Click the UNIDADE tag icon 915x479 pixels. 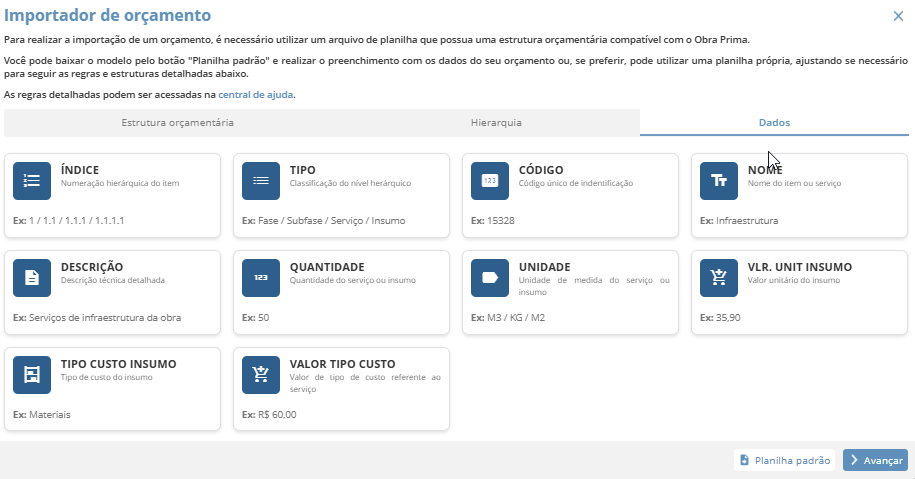(490, 278)
